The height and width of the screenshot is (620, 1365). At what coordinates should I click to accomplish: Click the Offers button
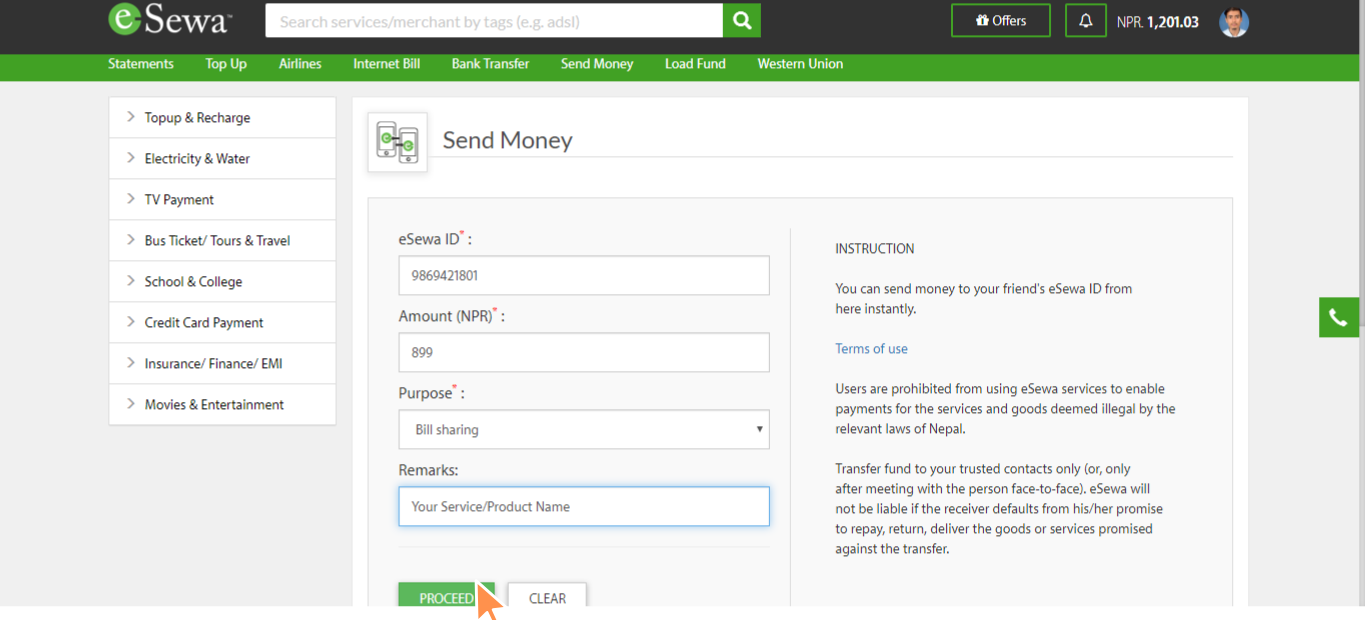pyautogui.click(x=1000, y=19)
